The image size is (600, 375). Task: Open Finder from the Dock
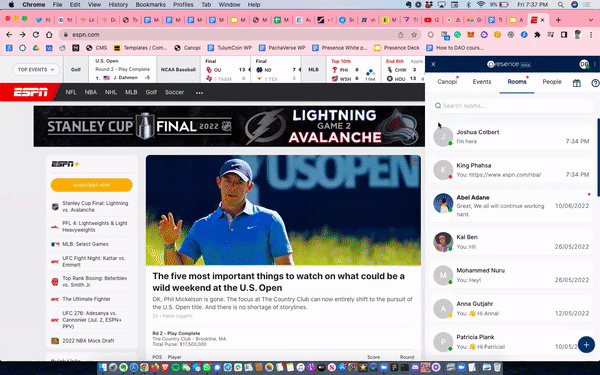(x=103, y=367)
